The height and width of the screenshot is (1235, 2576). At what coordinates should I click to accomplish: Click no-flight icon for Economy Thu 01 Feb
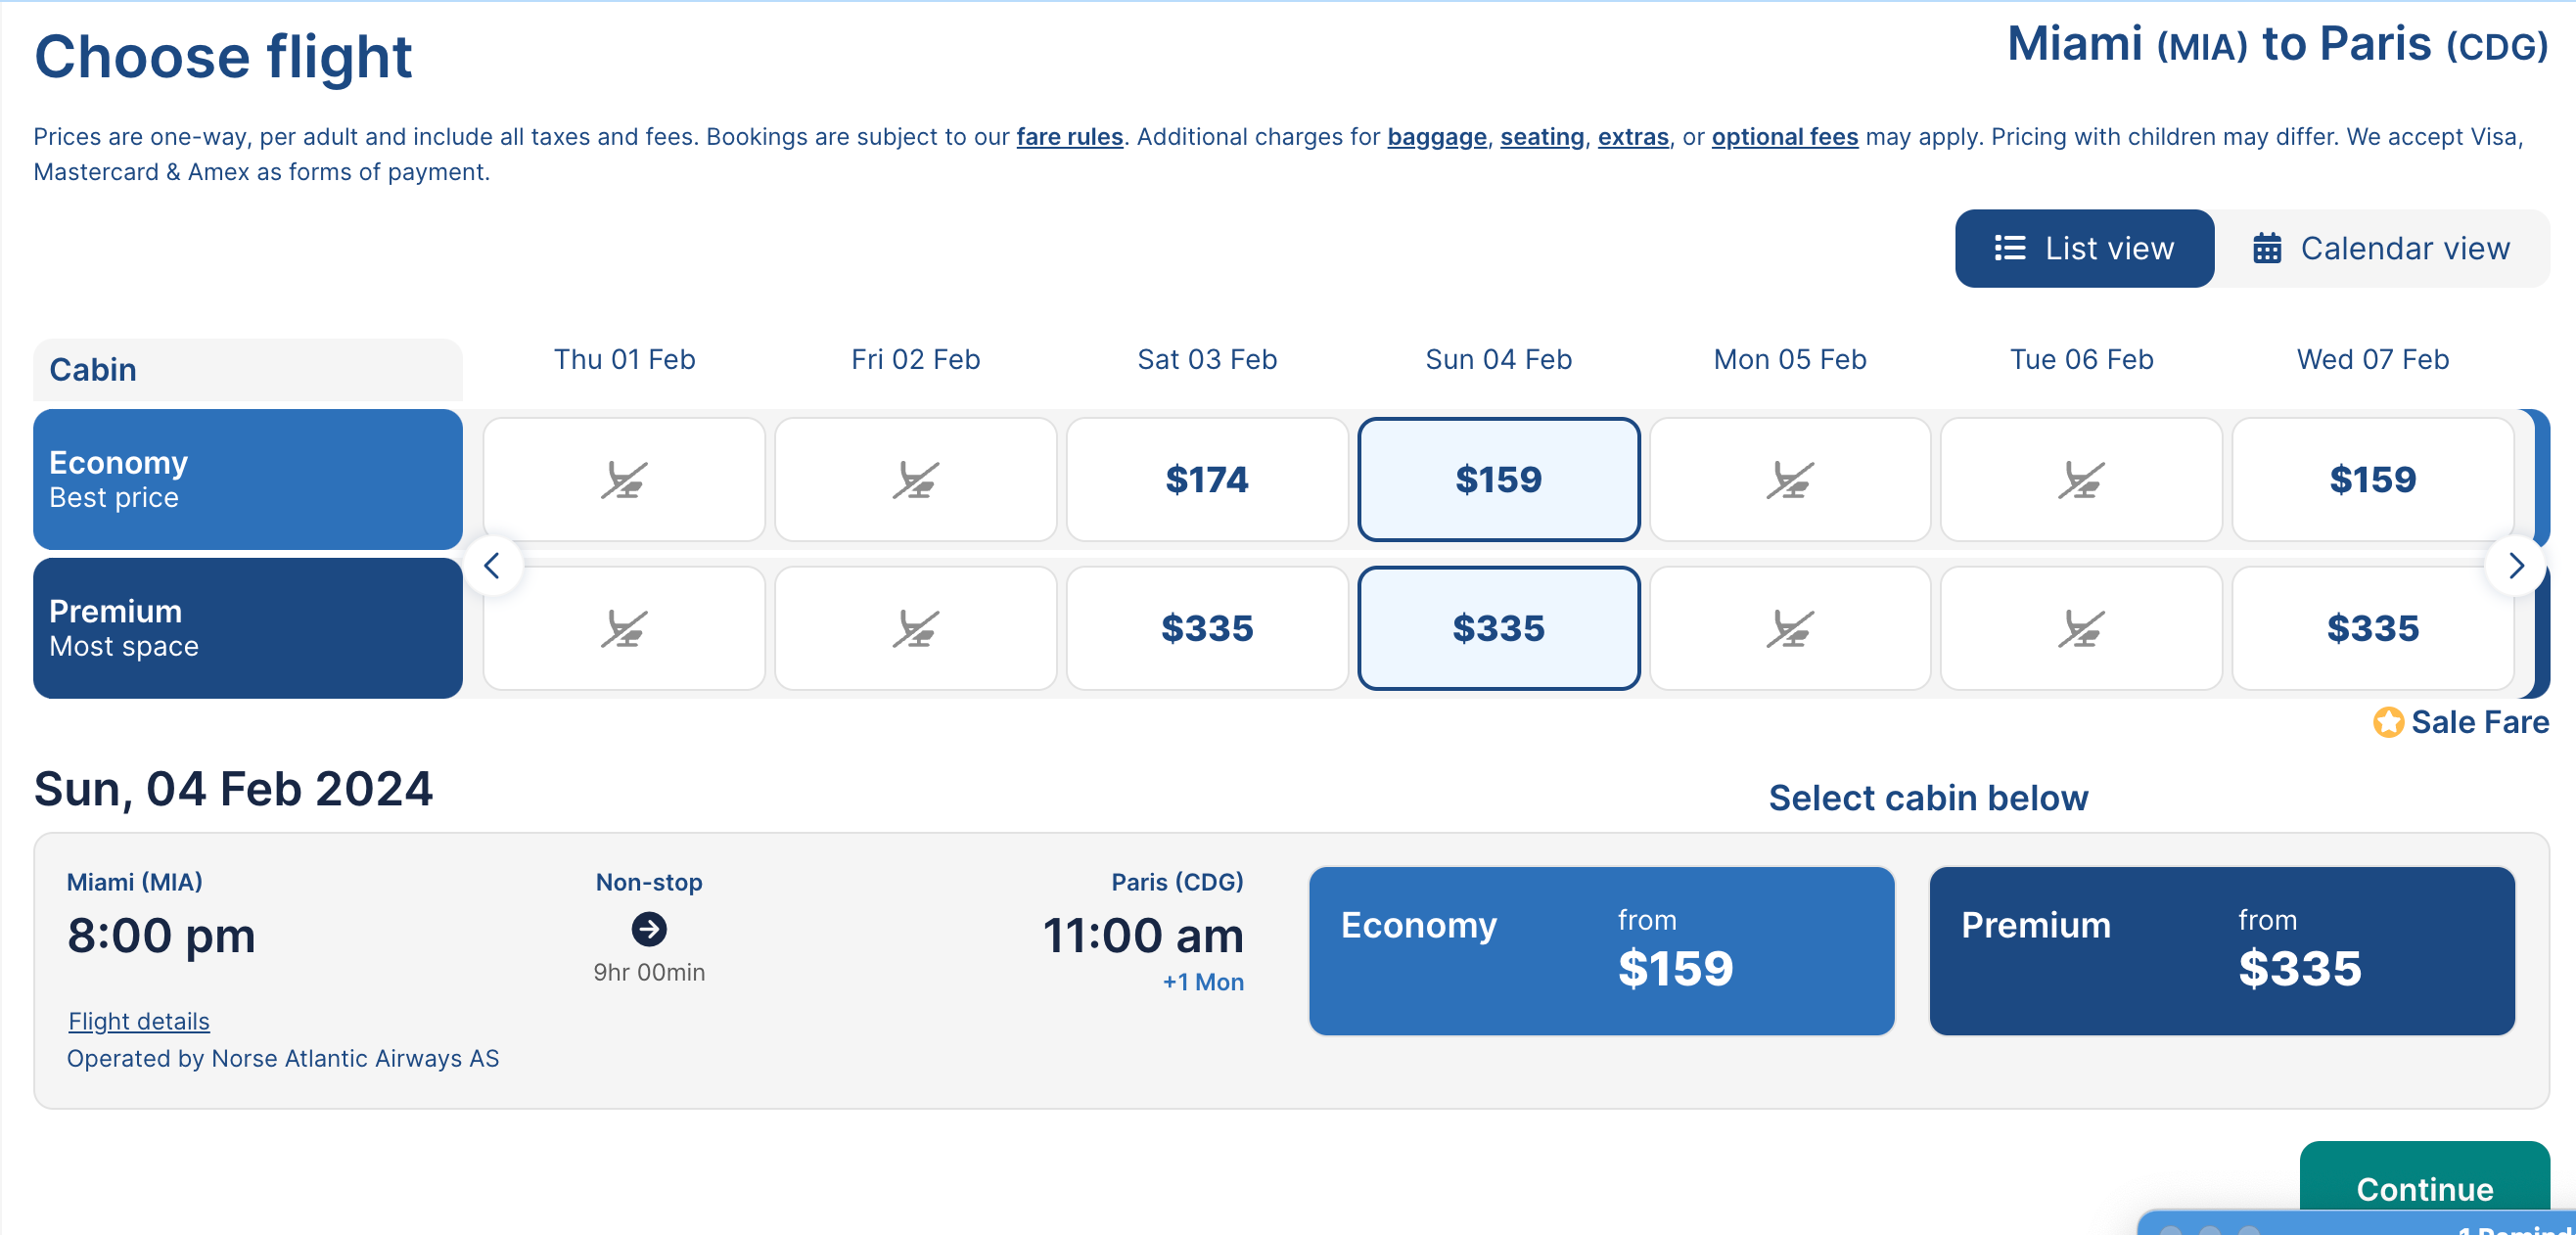pos(624,480)
